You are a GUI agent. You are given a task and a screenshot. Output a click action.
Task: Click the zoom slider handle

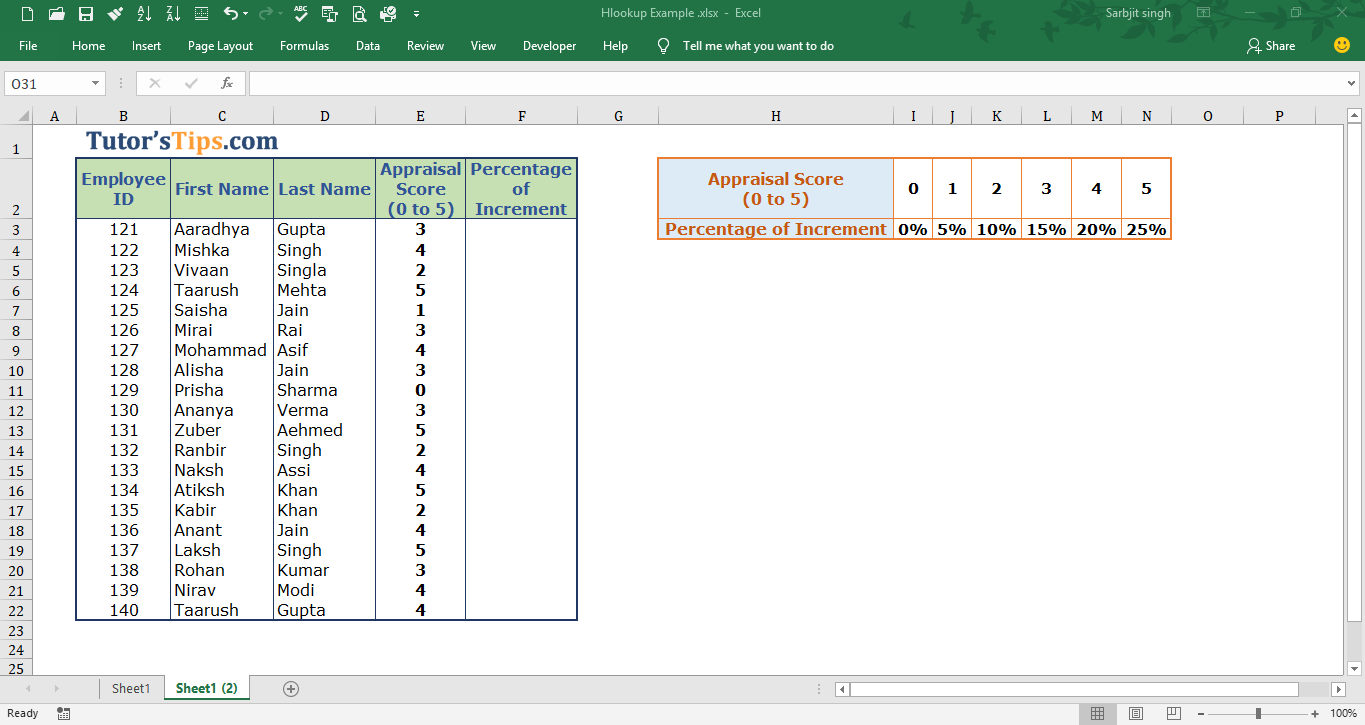[x=1258, y=713]
